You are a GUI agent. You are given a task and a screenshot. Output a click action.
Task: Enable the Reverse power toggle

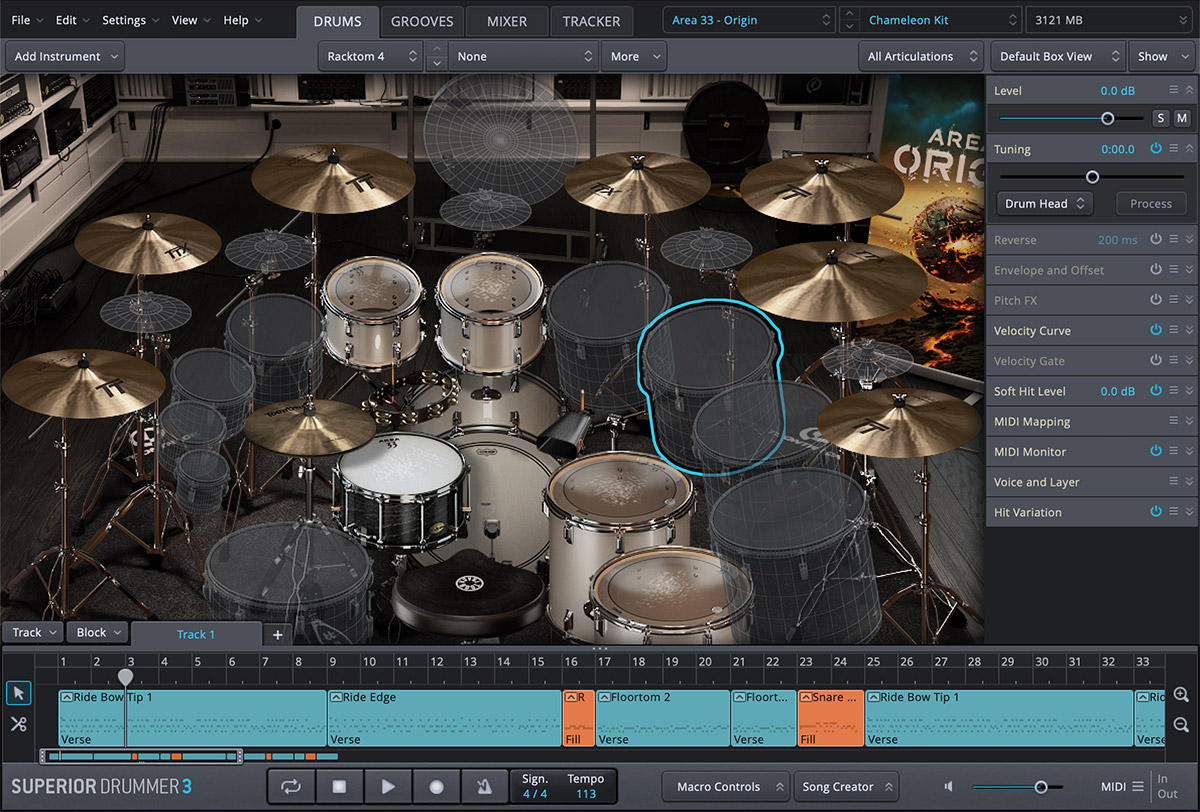(x=1156, y=240)
